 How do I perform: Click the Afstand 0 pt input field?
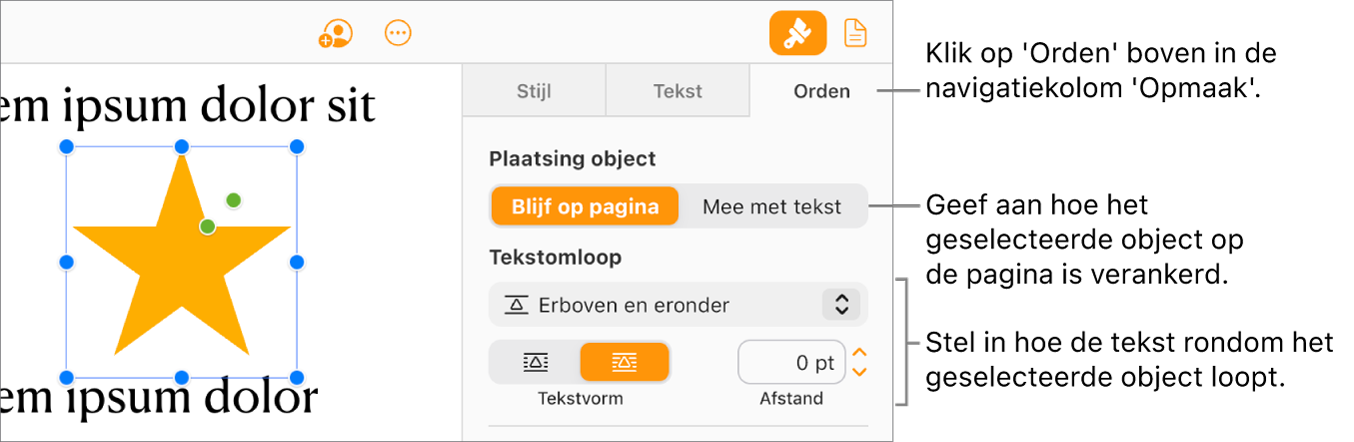[791, 363]
